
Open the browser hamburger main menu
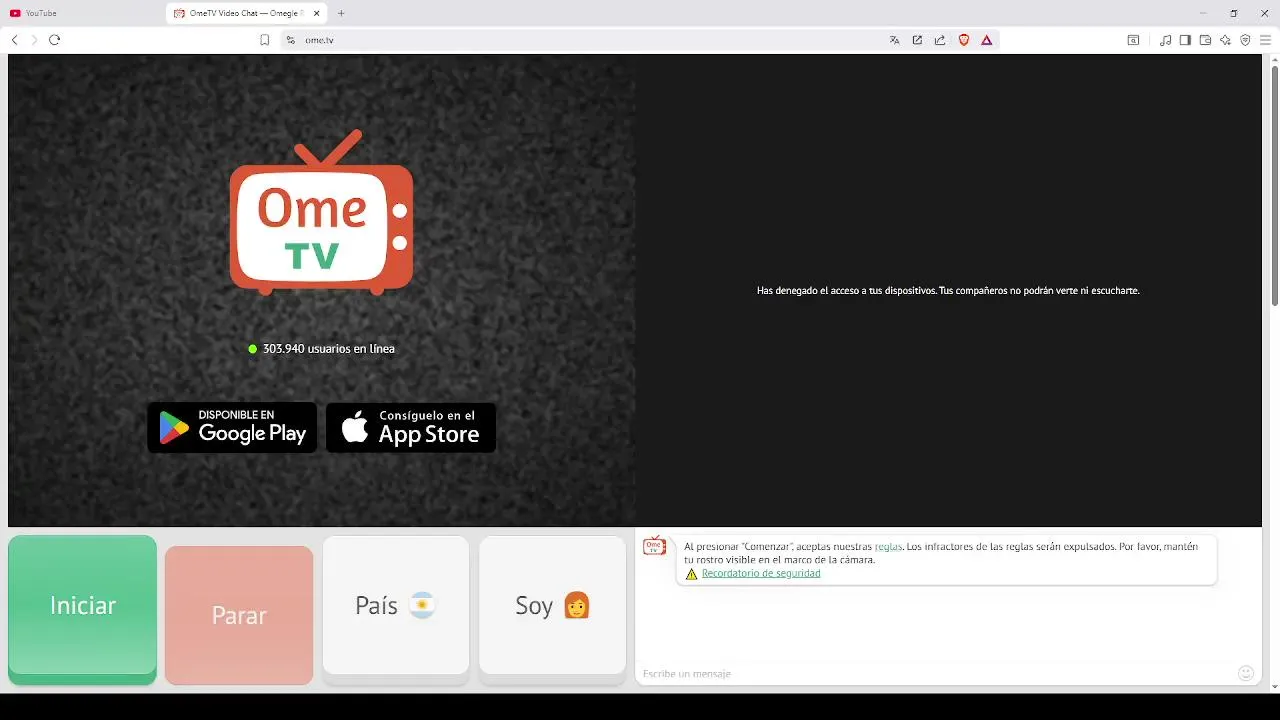[1265, 40]
